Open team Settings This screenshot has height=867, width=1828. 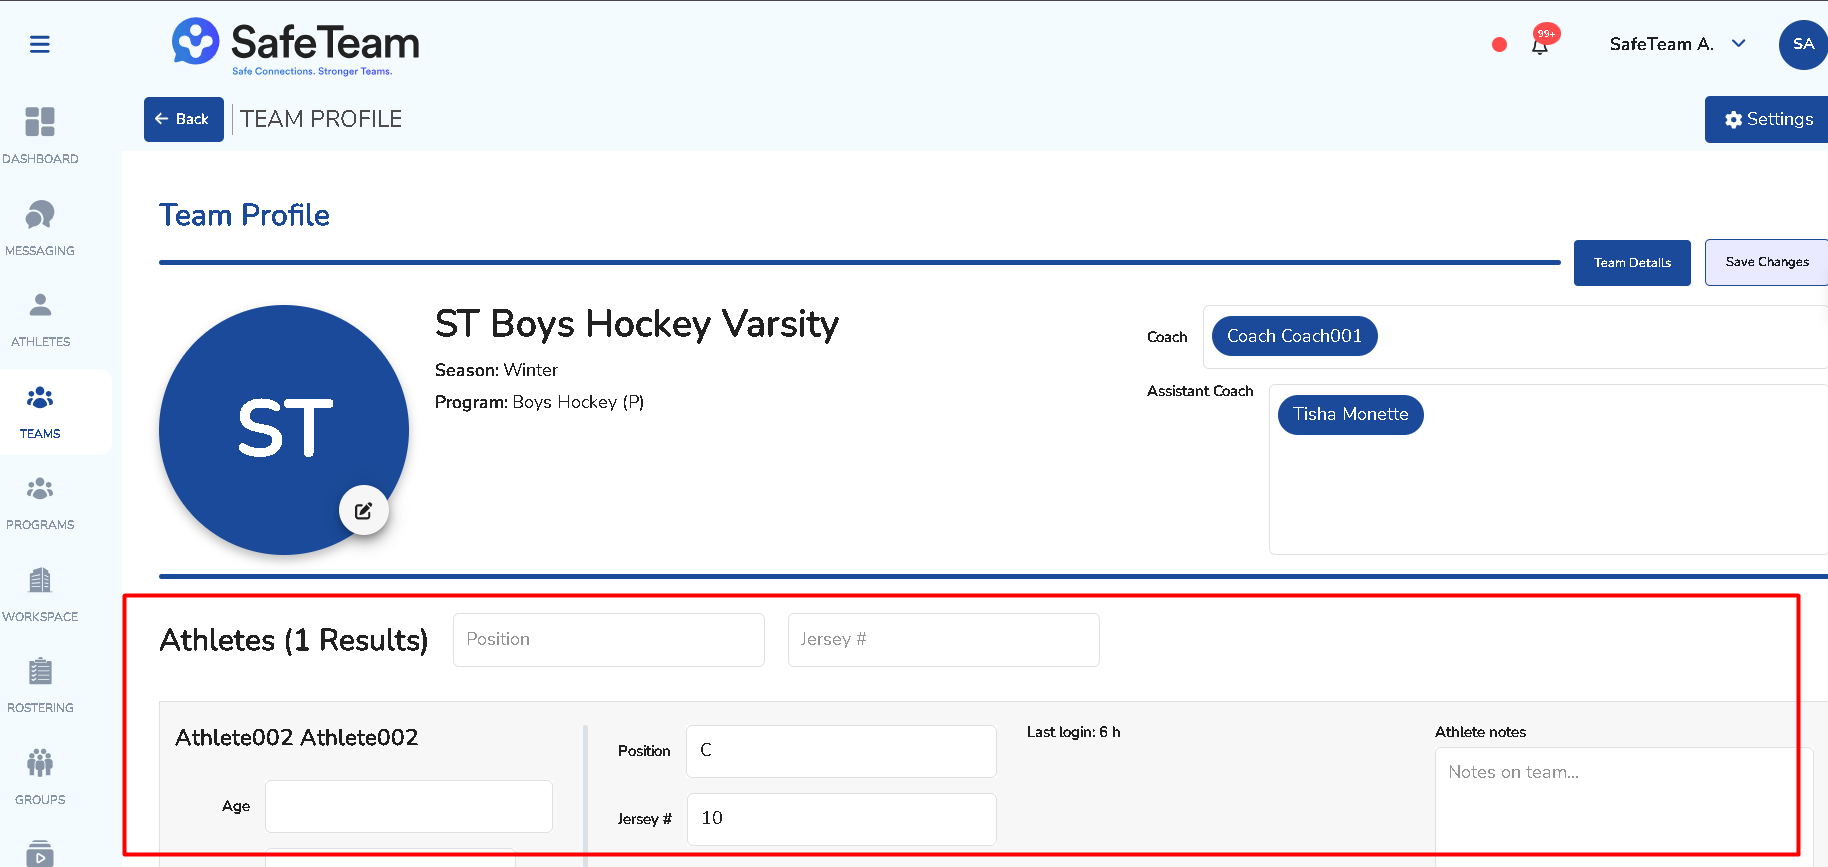click(1767, 119)
